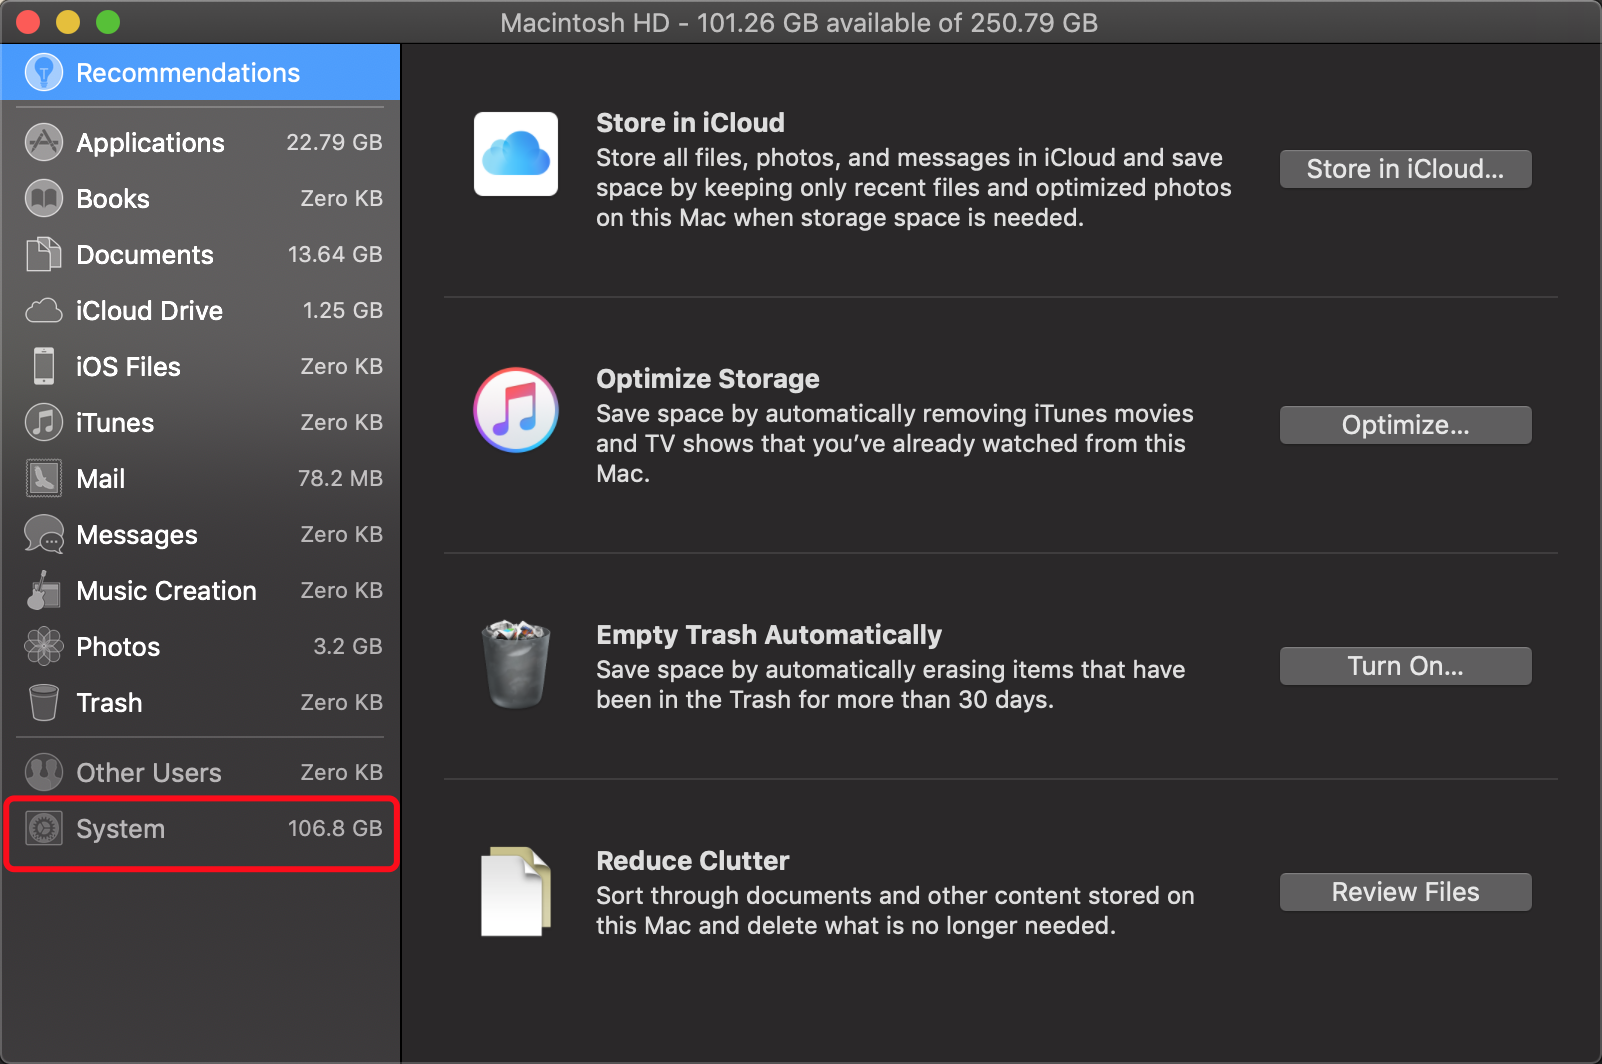Click the System gear icon
This screenshot has width=1602, height=1064.
click(44, 828)
